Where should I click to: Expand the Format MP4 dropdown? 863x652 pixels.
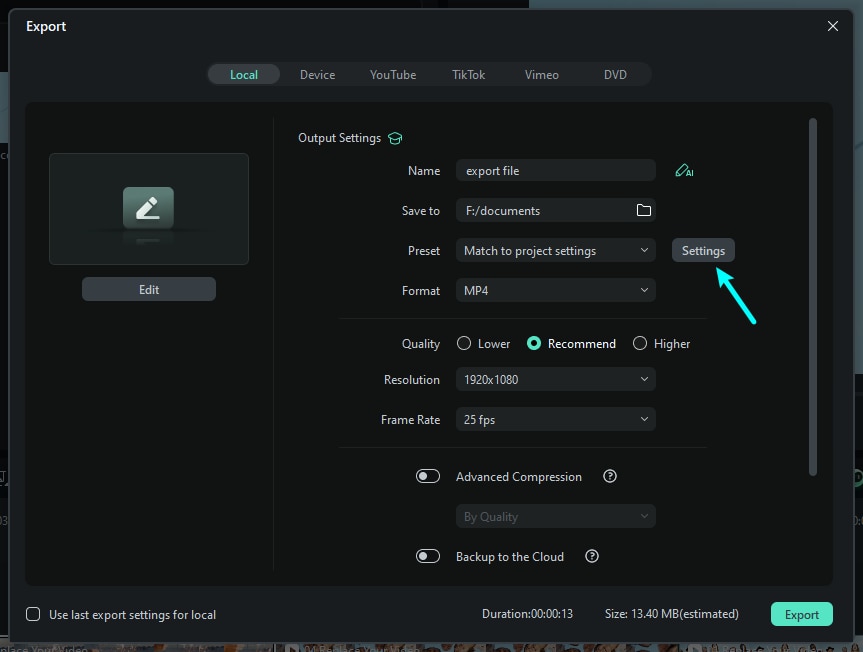point(555,291)
